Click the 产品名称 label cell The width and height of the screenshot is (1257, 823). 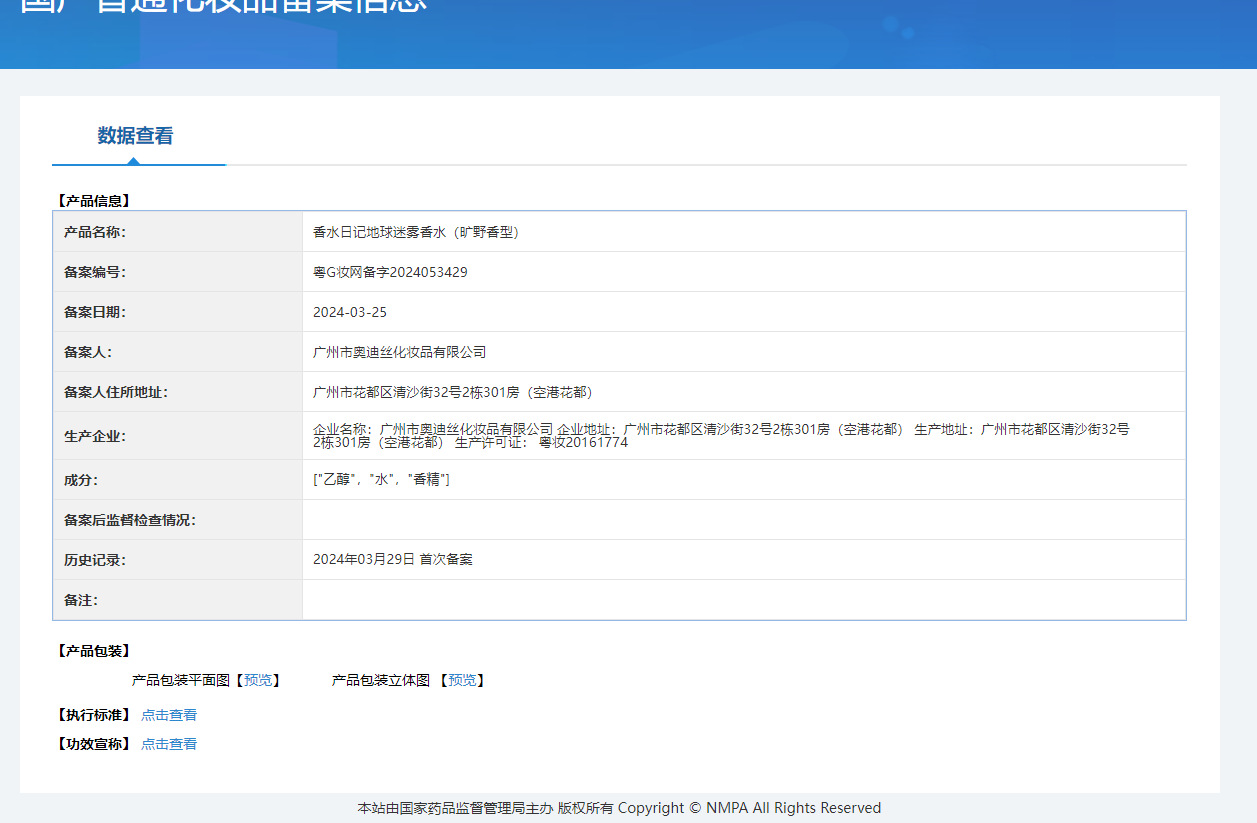point(178,232)
